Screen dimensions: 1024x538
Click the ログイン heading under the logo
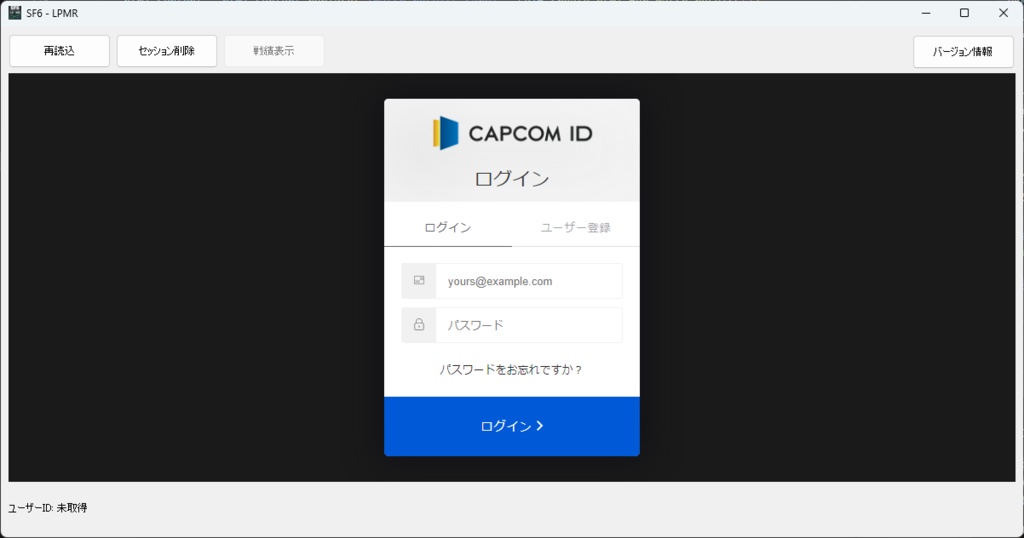512,178
